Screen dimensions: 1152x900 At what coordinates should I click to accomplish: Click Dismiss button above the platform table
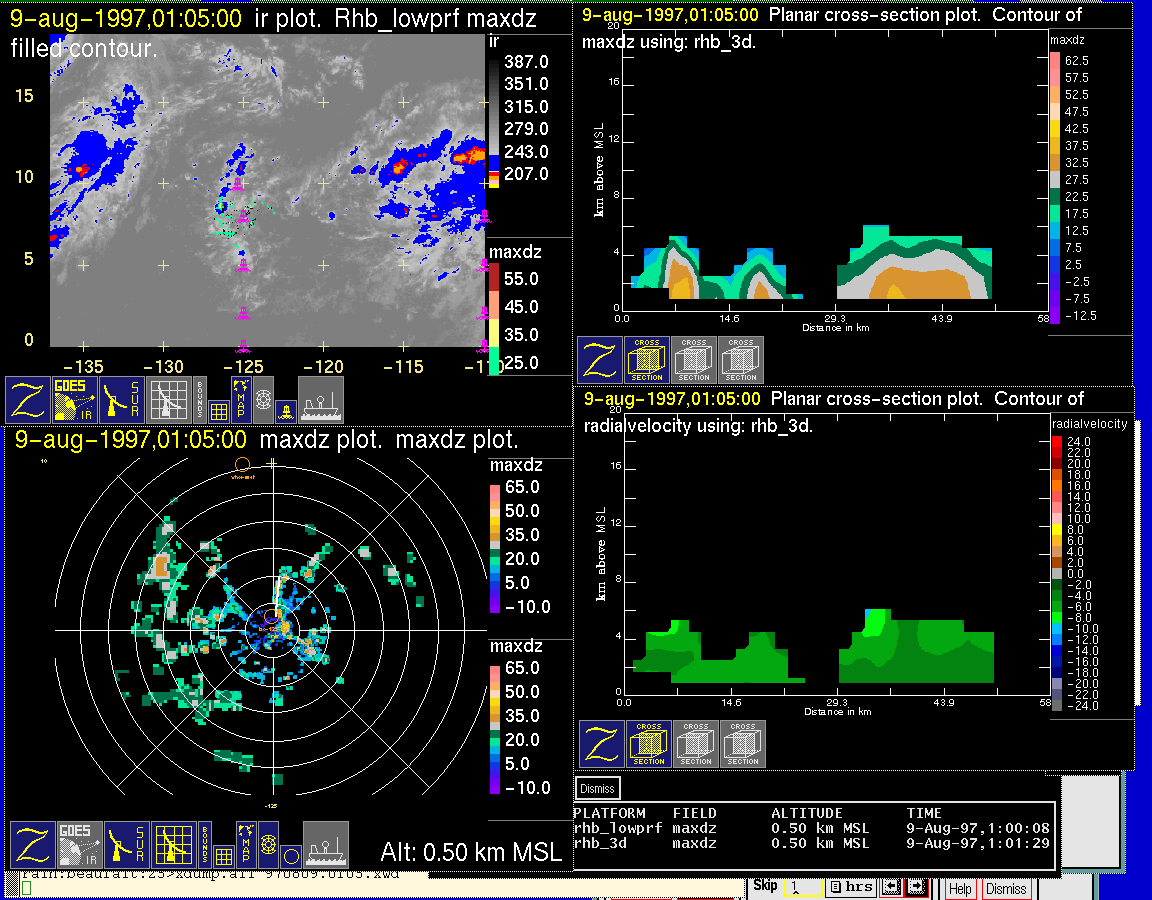coord(597,788)
